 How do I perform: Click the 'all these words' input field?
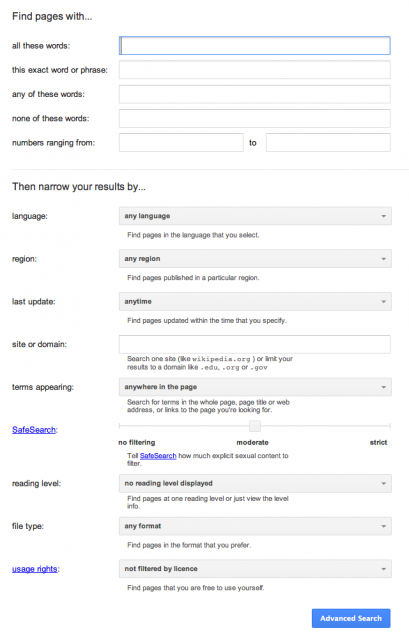coord(255,46)
